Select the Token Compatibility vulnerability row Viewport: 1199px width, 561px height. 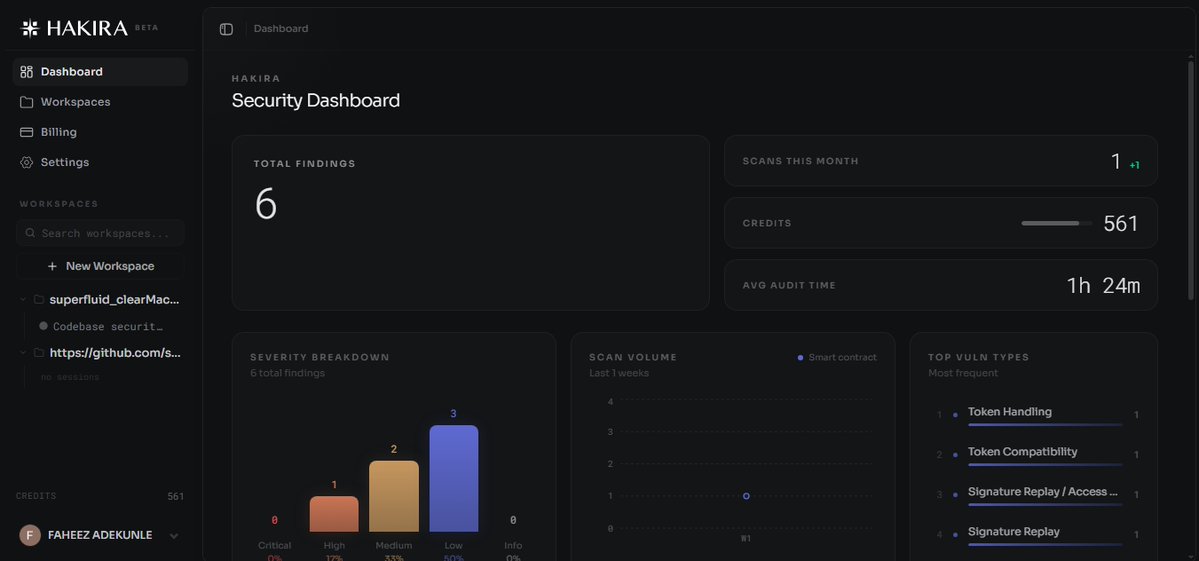(1038, 454)
